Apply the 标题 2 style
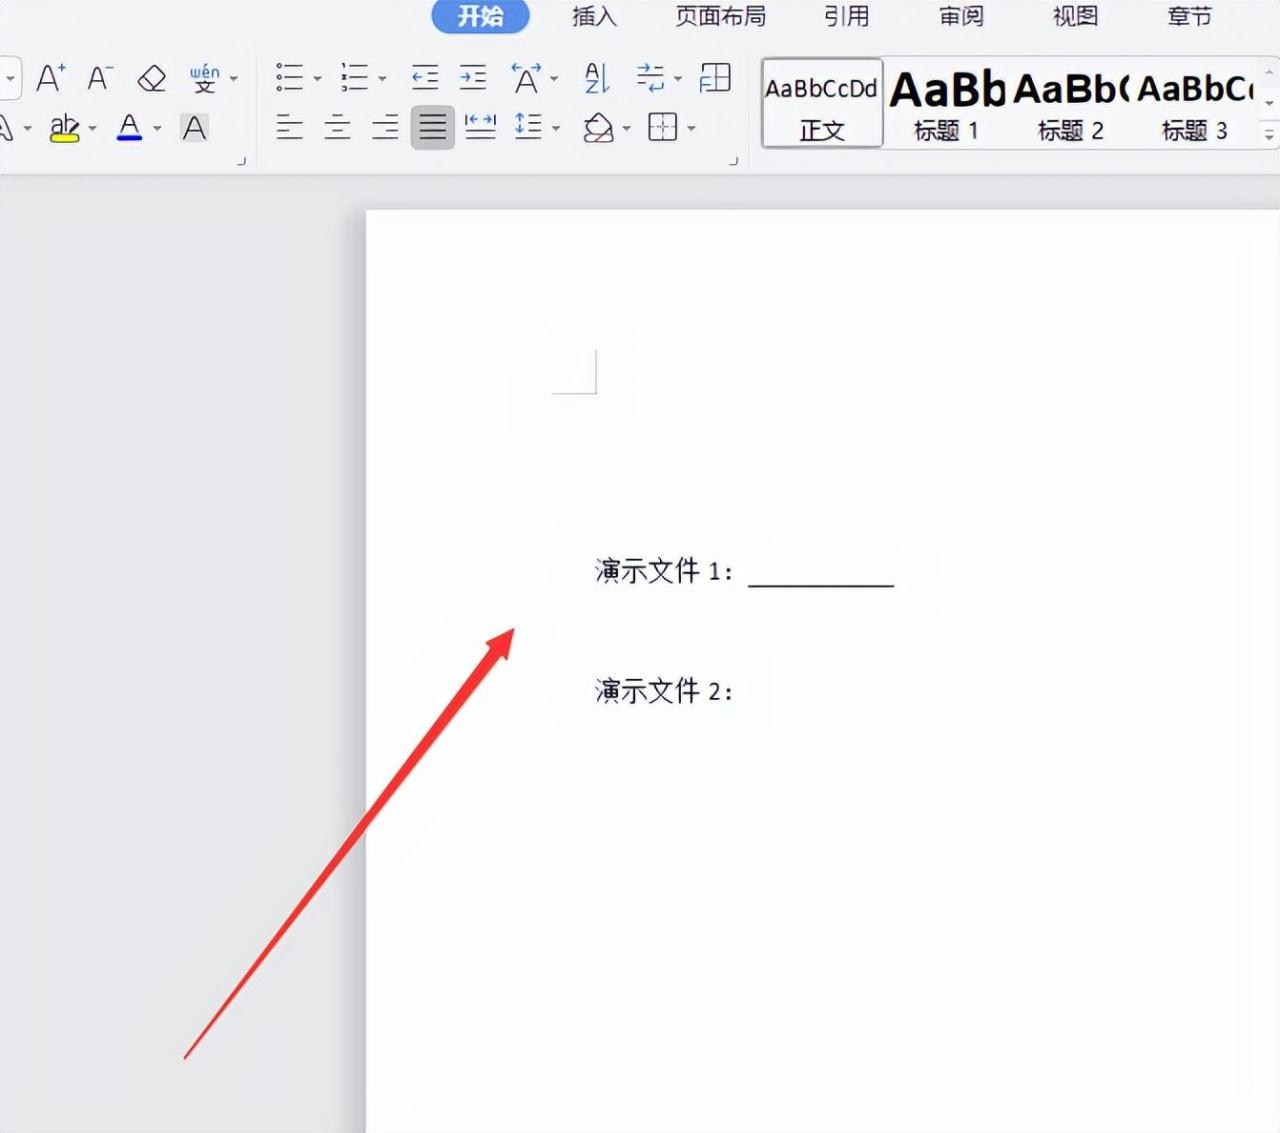 (x=1071, y=103)
